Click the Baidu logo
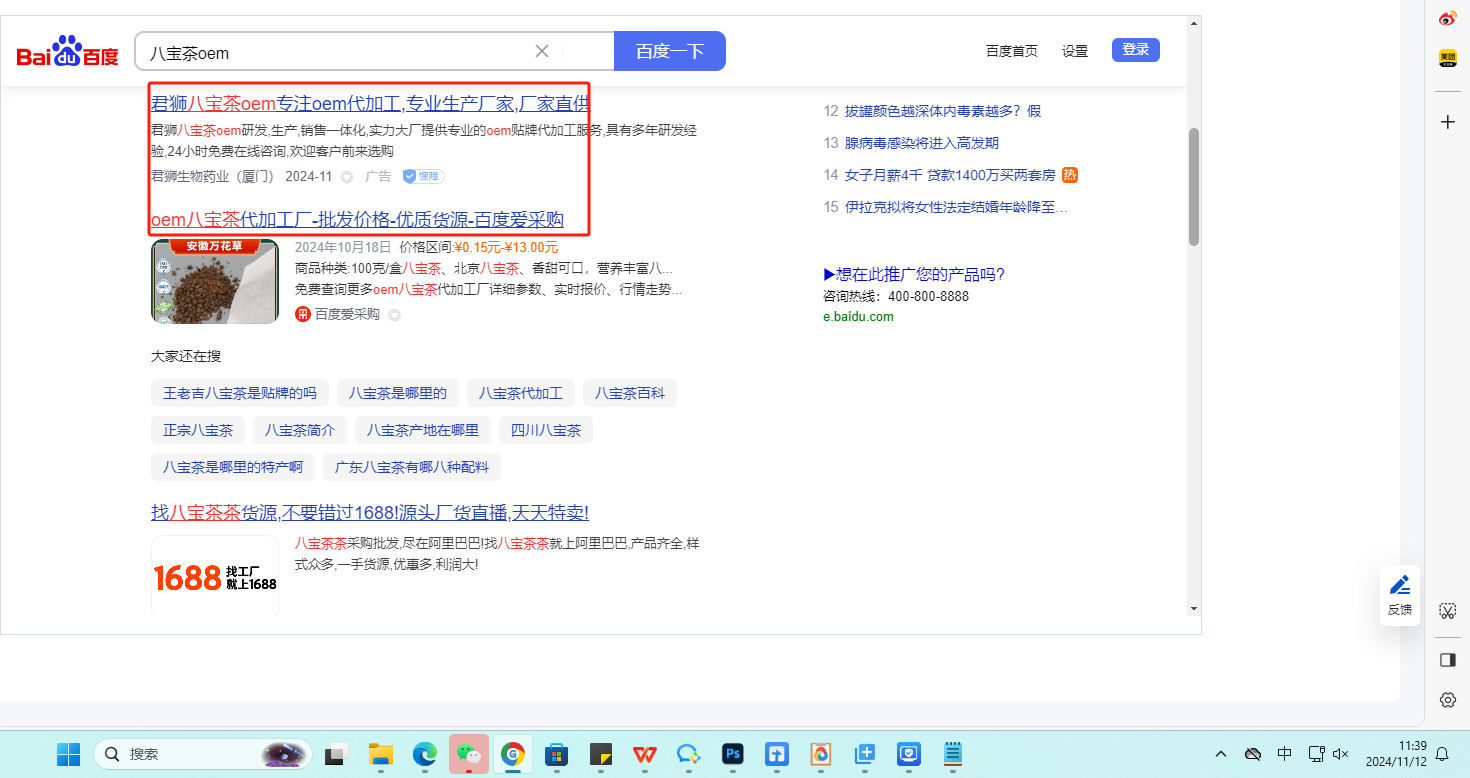 click(x=67, y=51)
